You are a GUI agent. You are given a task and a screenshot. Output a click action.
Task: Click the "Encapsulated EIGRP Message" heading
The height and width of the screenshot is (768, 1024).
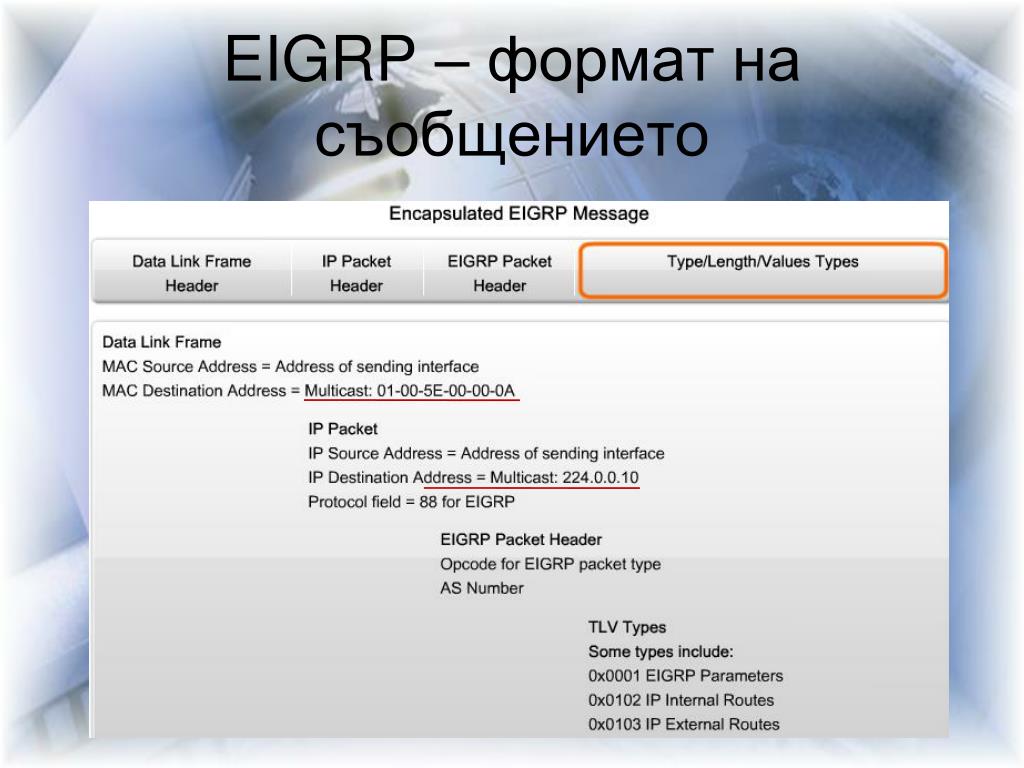coord(519,214)
